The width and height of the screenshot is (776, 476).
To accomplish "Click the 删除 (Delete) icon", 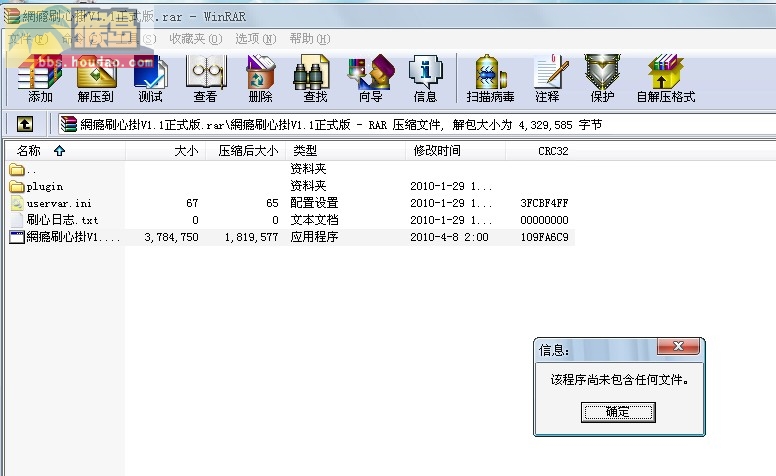I will pos(260,79).
